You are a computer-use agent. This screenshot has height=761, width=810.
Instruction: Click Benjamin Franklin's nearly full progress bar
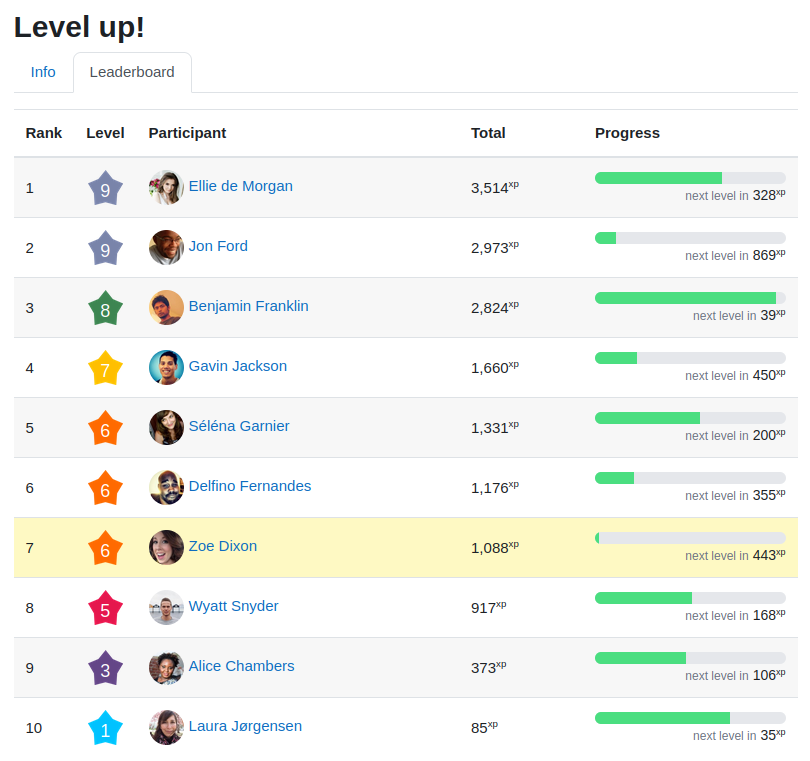click(690, 297)
